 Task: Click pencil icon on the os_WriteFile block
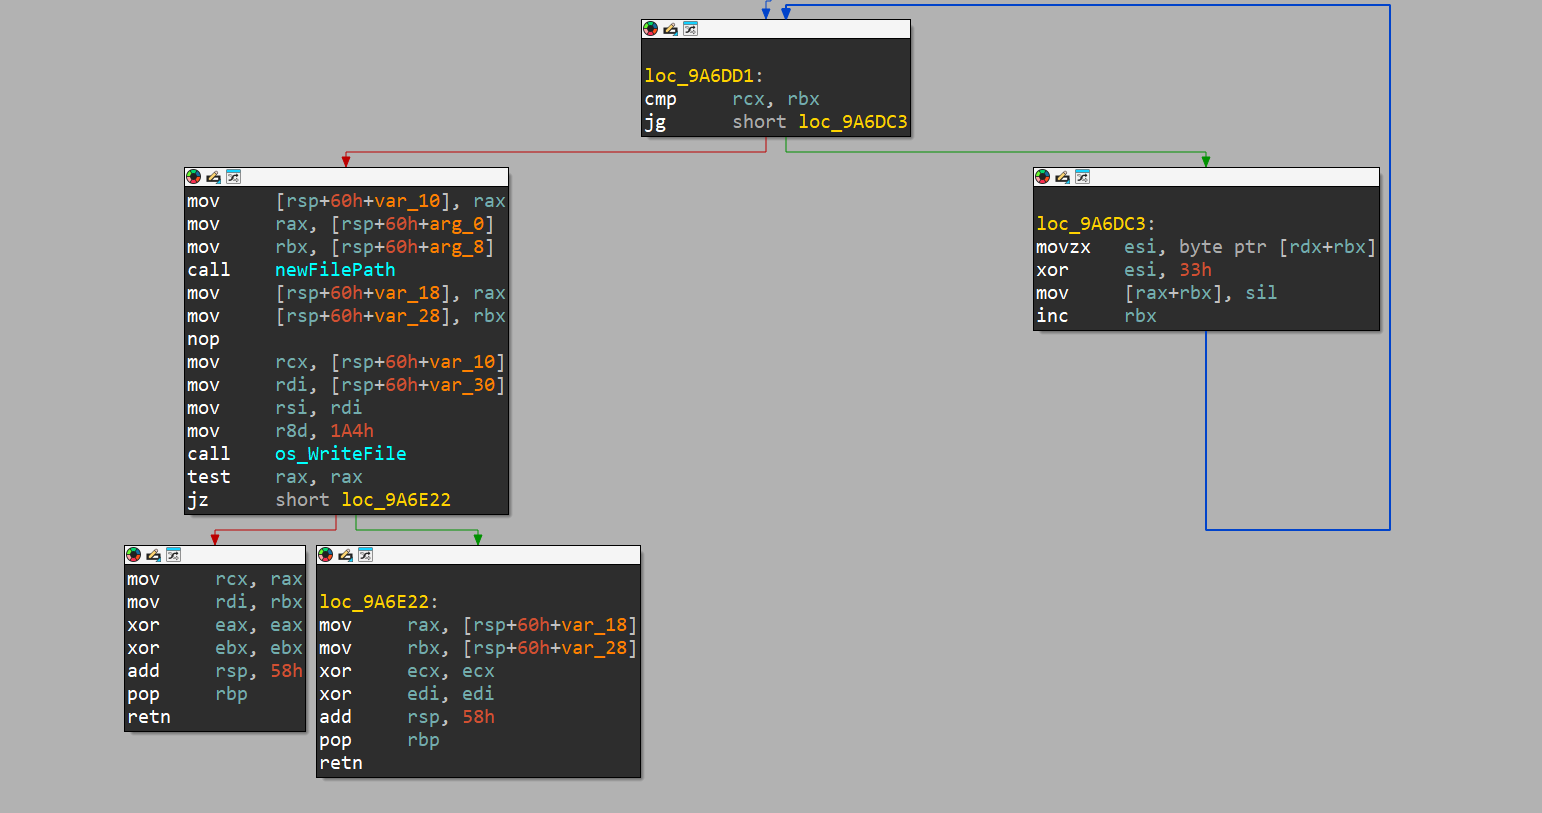click(214, 177)
